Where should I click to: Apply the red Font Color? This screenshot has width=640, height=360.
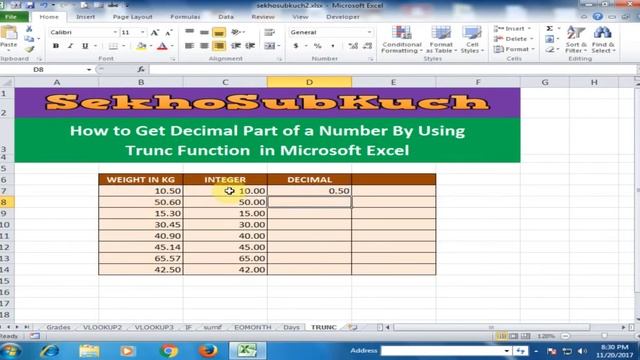pyautogui.click(x=162, y=46)
